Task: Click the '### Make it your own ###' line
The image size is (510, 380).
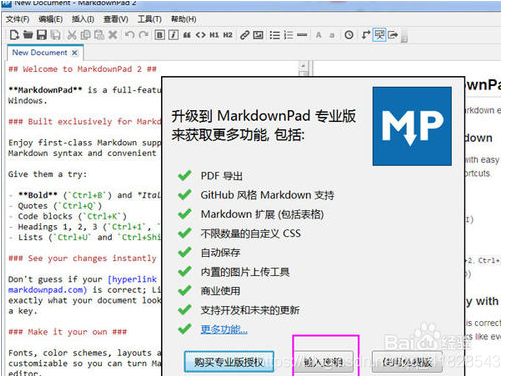Action: (x=67, y=332)
